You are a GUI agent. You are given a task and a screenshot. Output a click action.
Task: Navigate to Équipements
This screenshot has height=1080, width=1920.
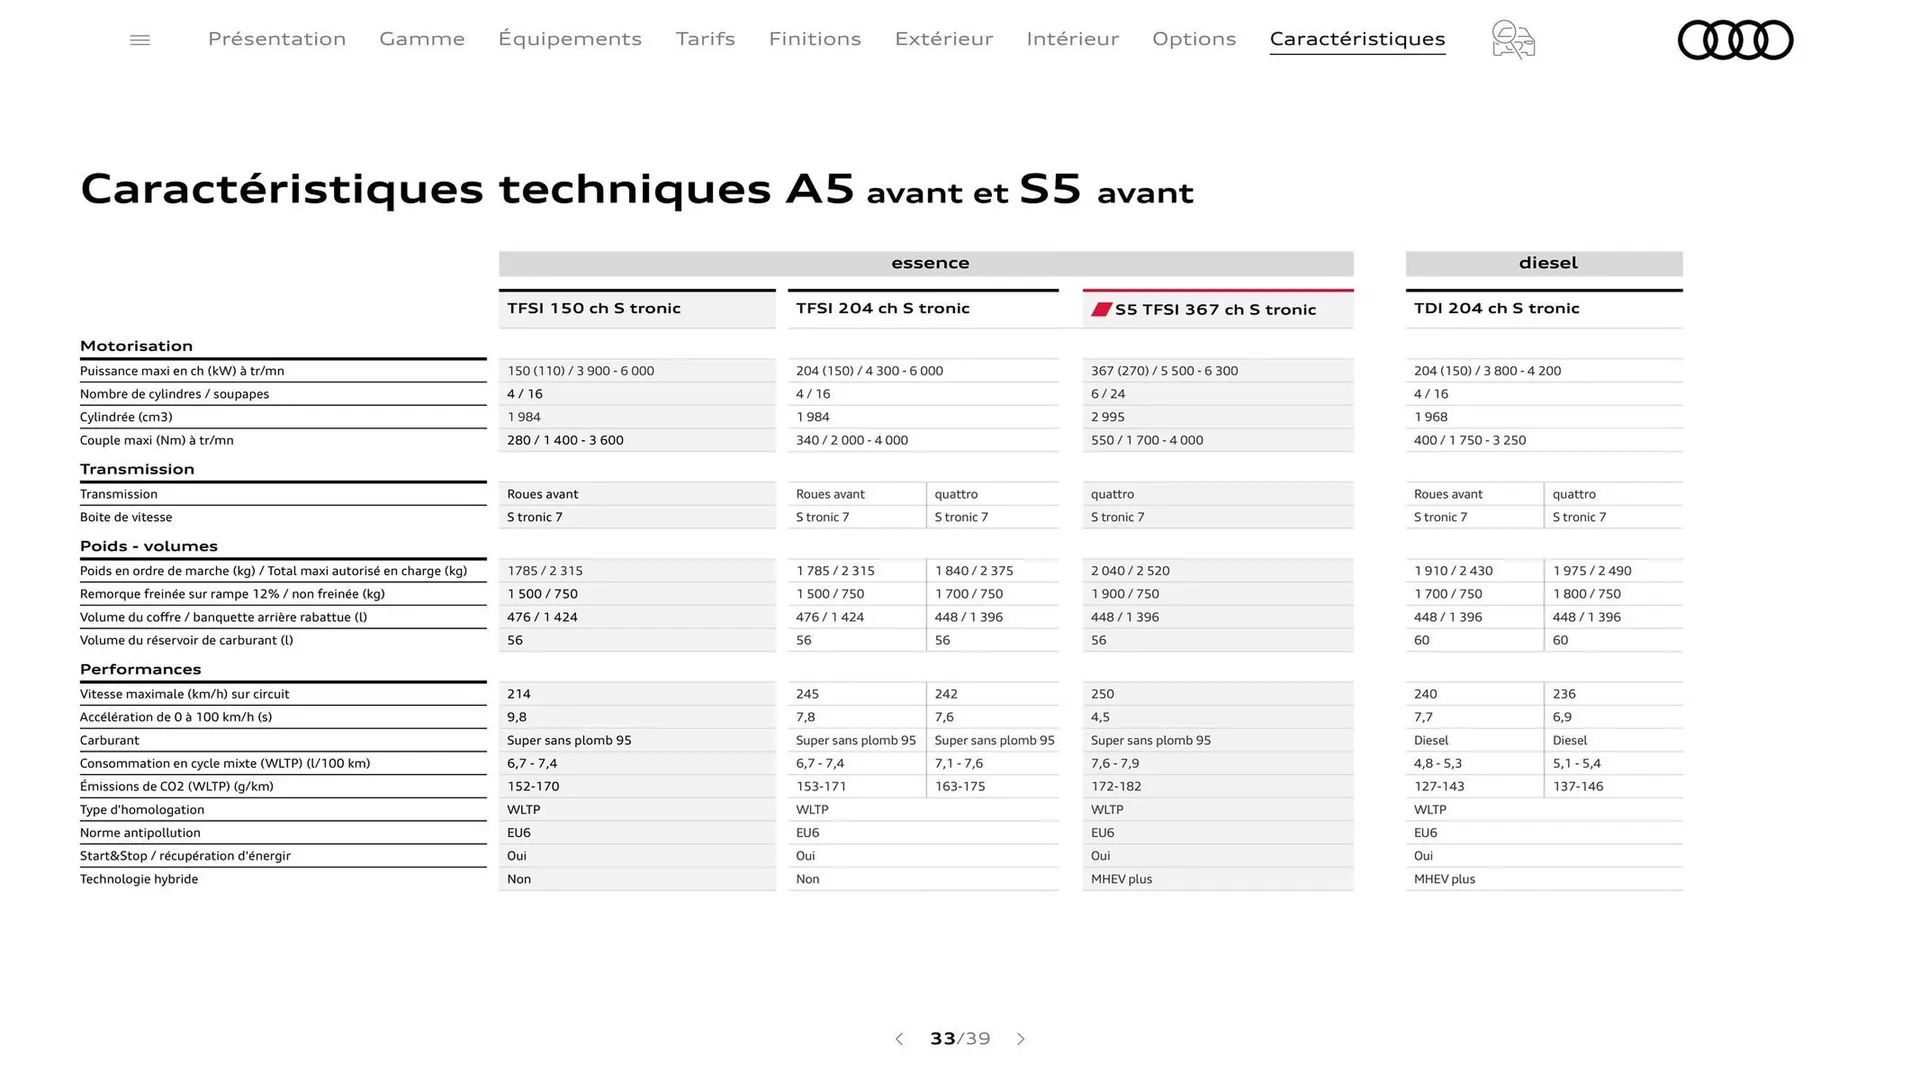(570, 39)
